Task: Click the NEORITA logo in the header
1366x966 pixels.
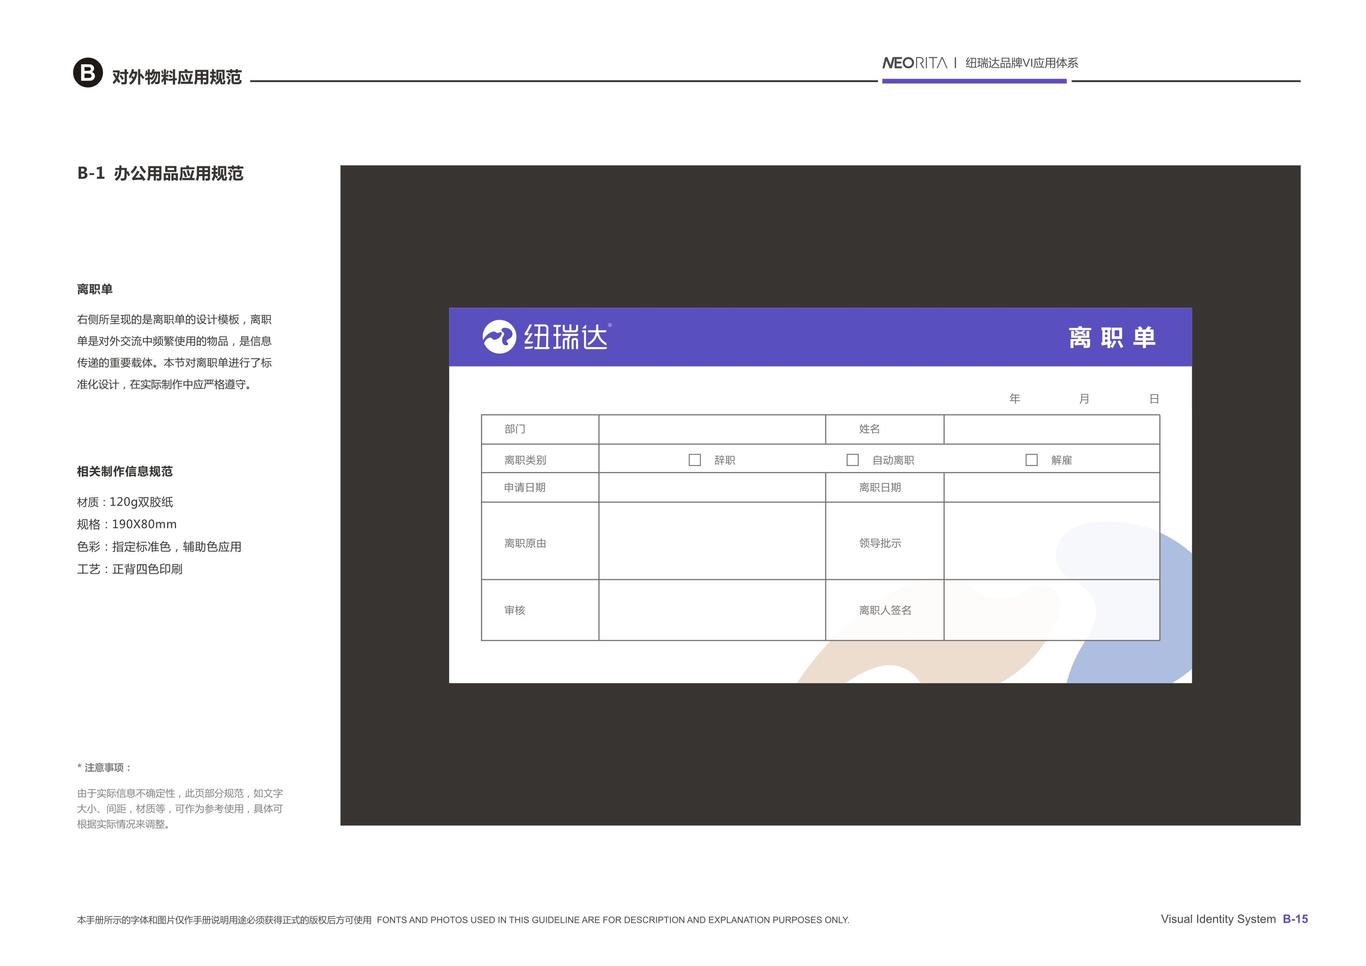Action: 914,63
